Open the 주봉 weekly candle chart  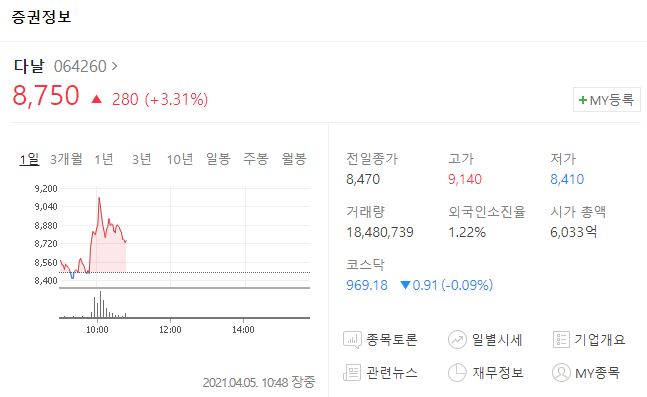point(256,159)
